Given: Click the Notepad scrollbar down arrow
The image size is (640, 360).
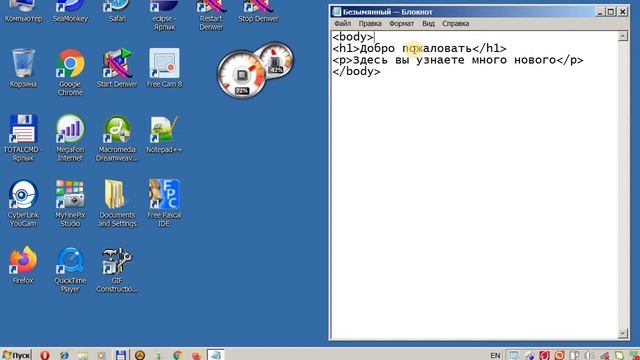Looking at the screenshot, I should coord(622,333).
